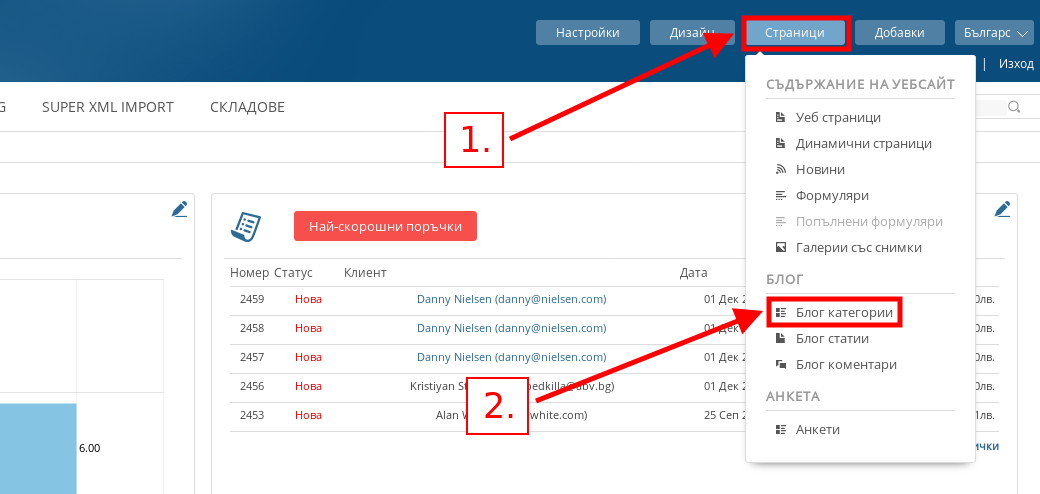1040x494 pixels.
Task: Click the icon beside Анкети
Action: (781, 429)
